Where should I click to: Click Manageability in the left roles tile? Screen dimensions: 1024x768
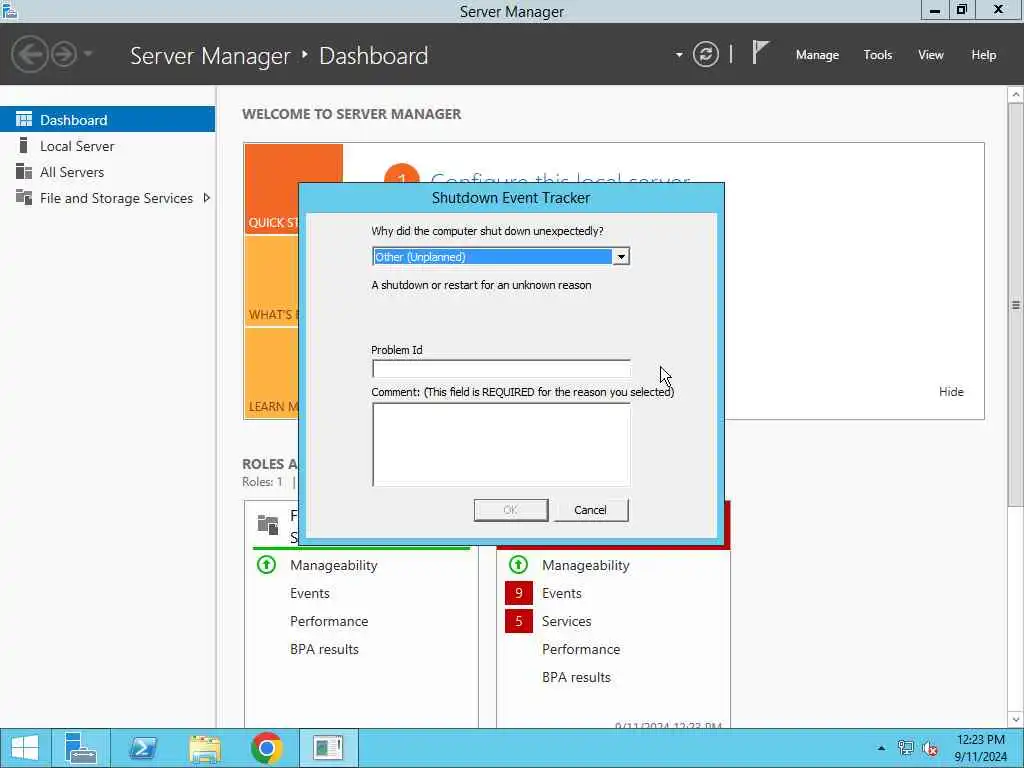(x=333, y=566)
